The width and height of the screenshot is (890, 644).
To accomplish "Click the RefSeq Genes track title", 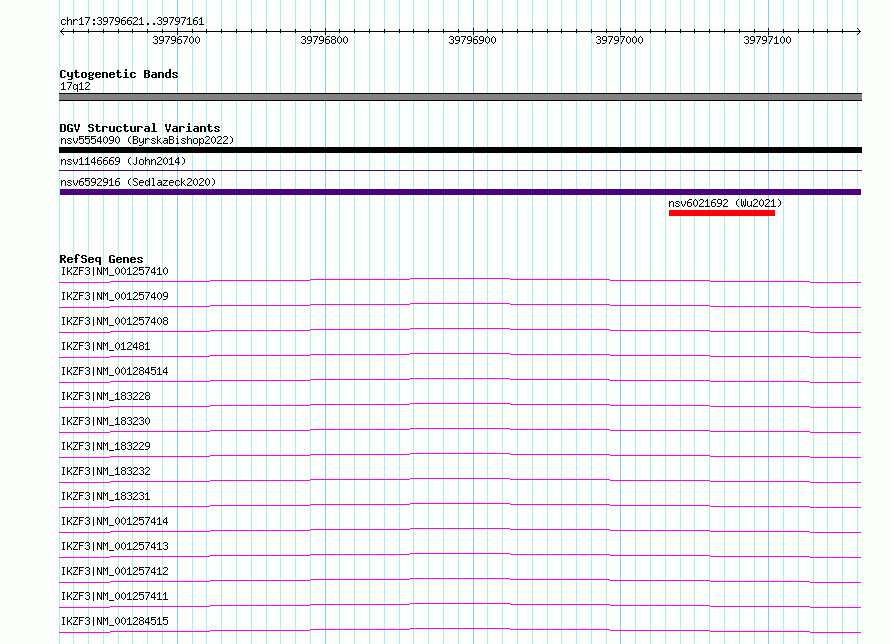I will [x=101, y=259].
